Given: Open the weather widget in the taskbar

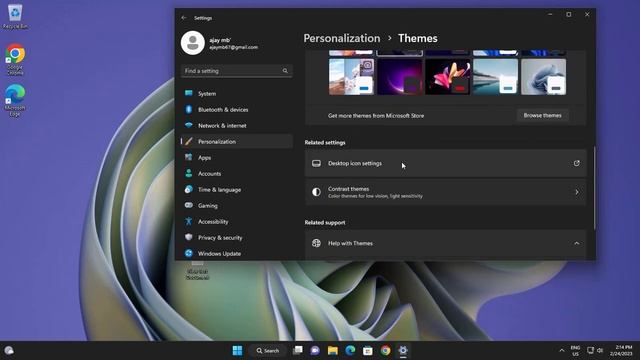Looking at the screenshot, I should coord(9,351).
